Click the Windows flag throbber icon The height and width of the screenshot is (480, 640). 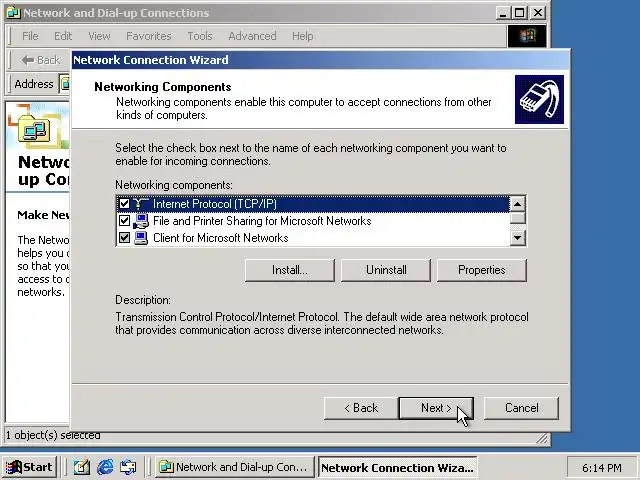tap(527, 36)
